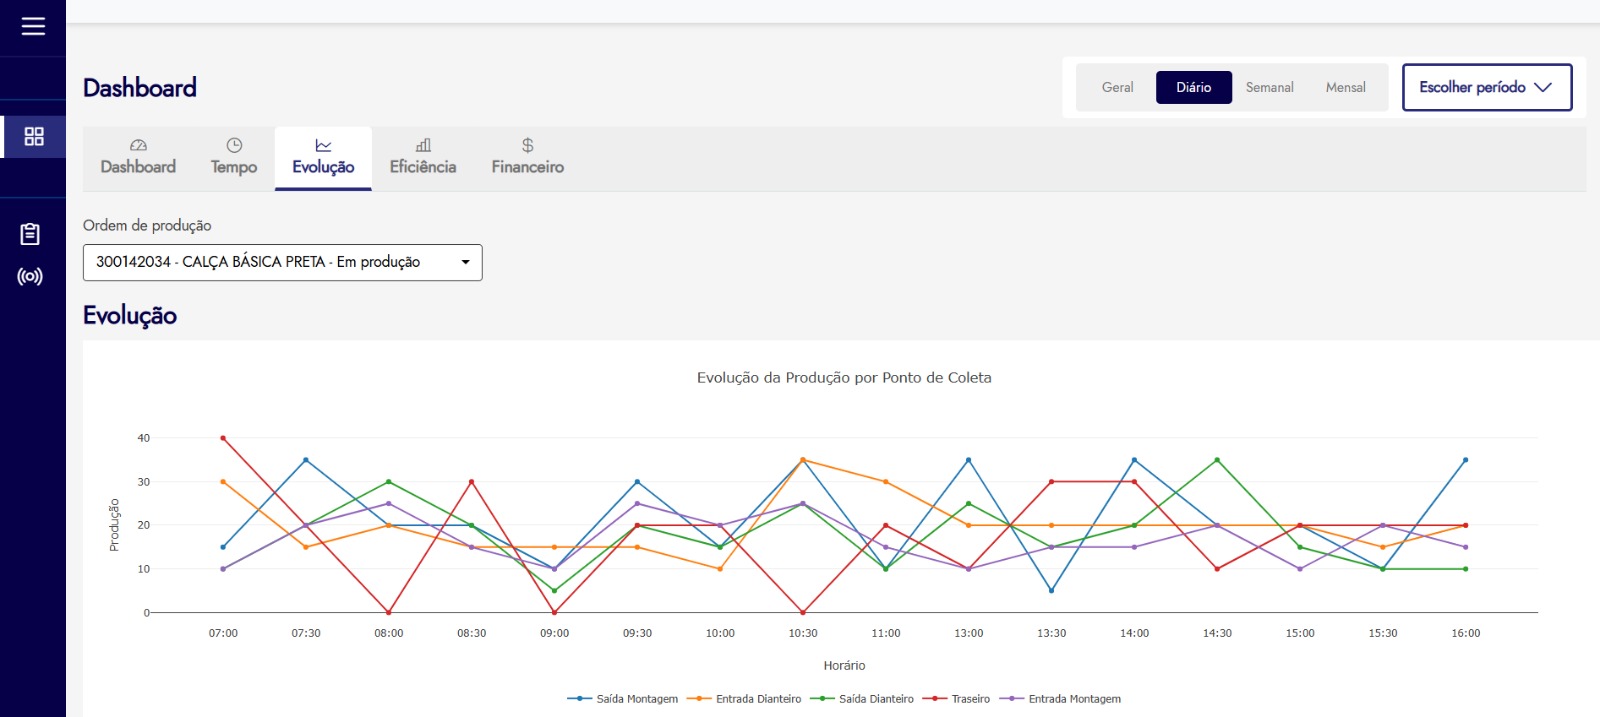Open the clipboard icon in sidebar
1600x717 pixels.
[x=30, y=234]
